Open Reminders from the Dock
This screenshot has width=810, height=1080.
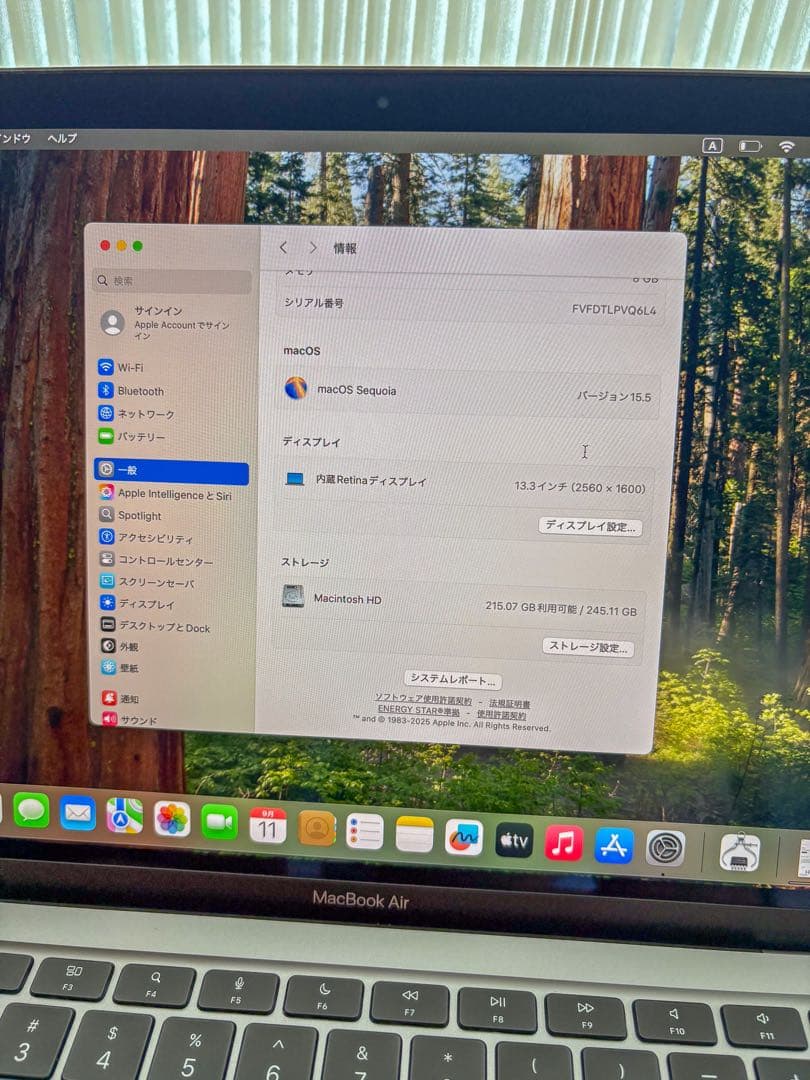click(365, 831)
